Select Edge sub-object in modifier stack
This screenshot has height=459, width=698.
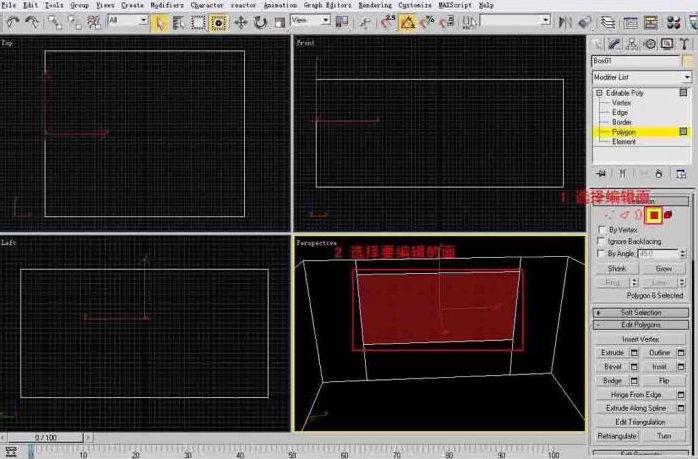point(620,113)
